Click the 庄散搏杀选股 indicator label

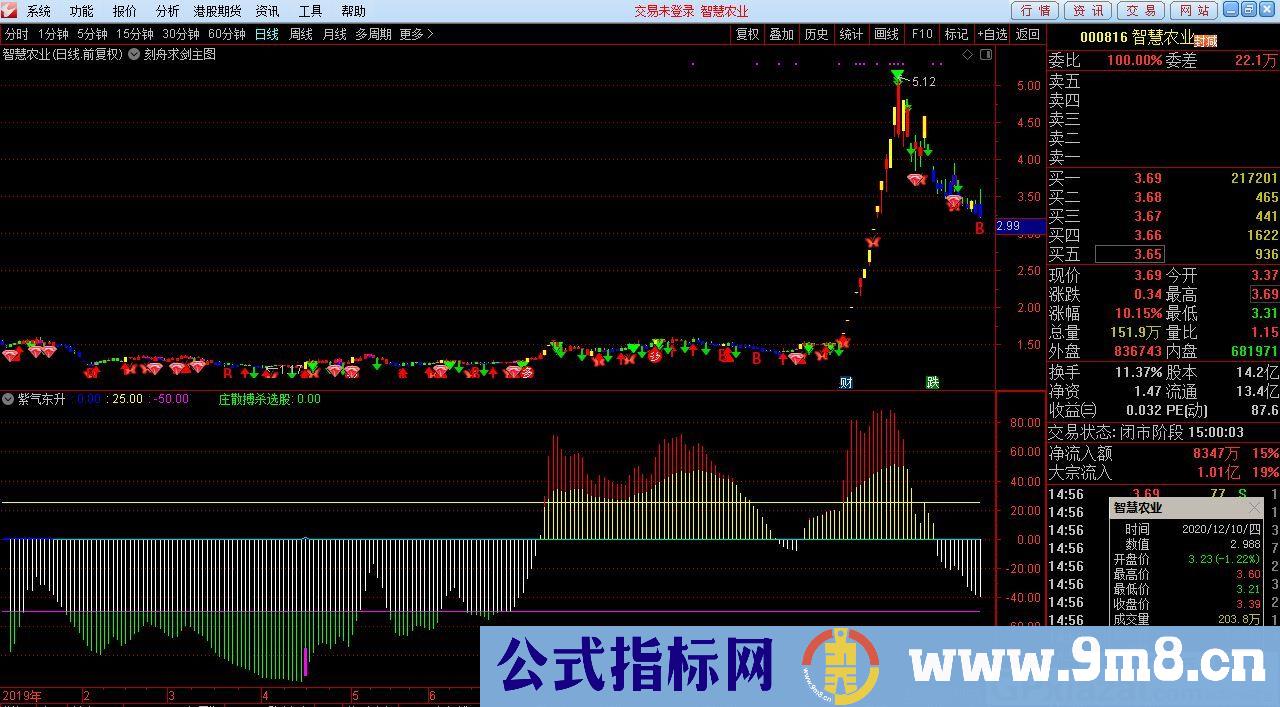[x=257, y=399]
